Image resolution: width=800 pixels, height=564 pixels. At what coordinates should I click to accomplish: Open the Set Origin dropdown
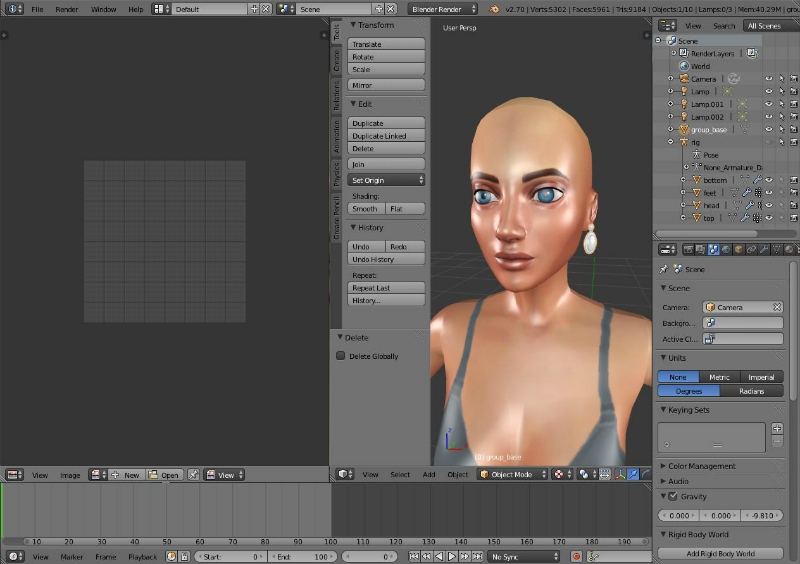pos(387,180)
